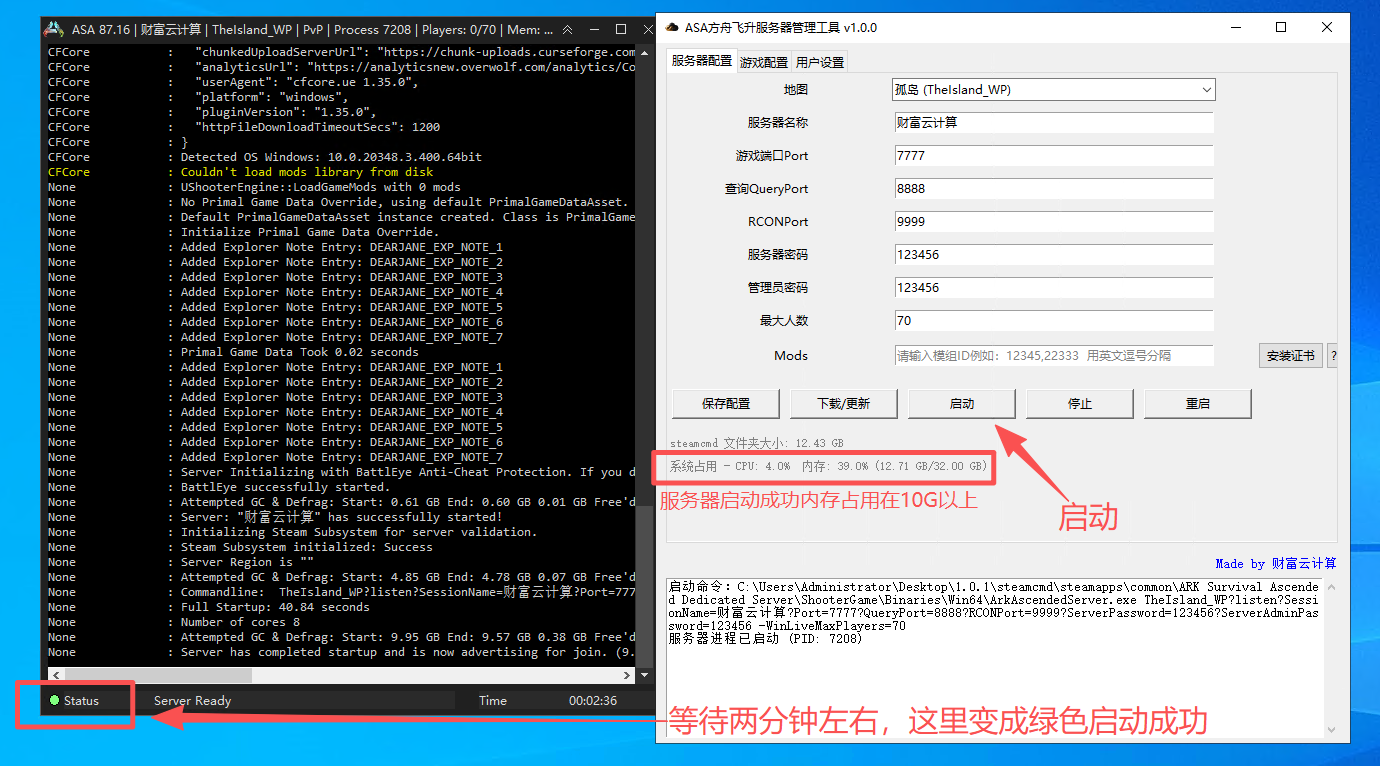Start the server with the 启动 button
Screen dimensions: 1380x766
[x=962, y=404]
